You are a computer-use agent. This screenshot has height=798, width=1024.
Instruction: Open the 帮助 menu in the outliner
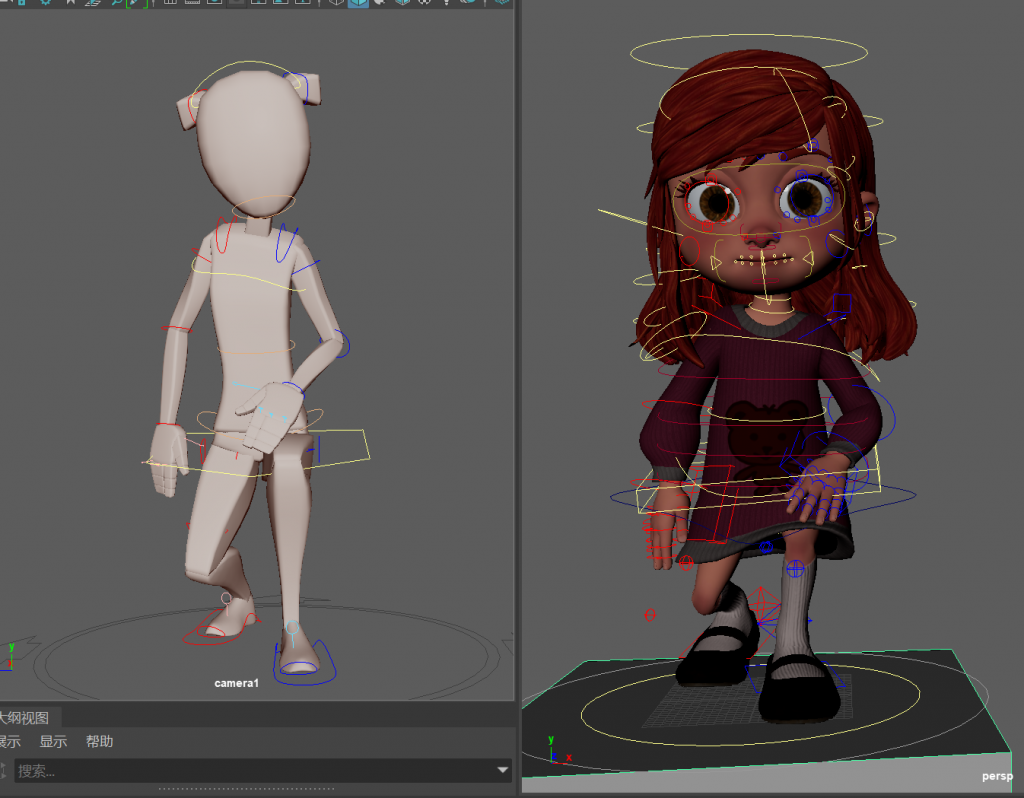pos(100,741)
